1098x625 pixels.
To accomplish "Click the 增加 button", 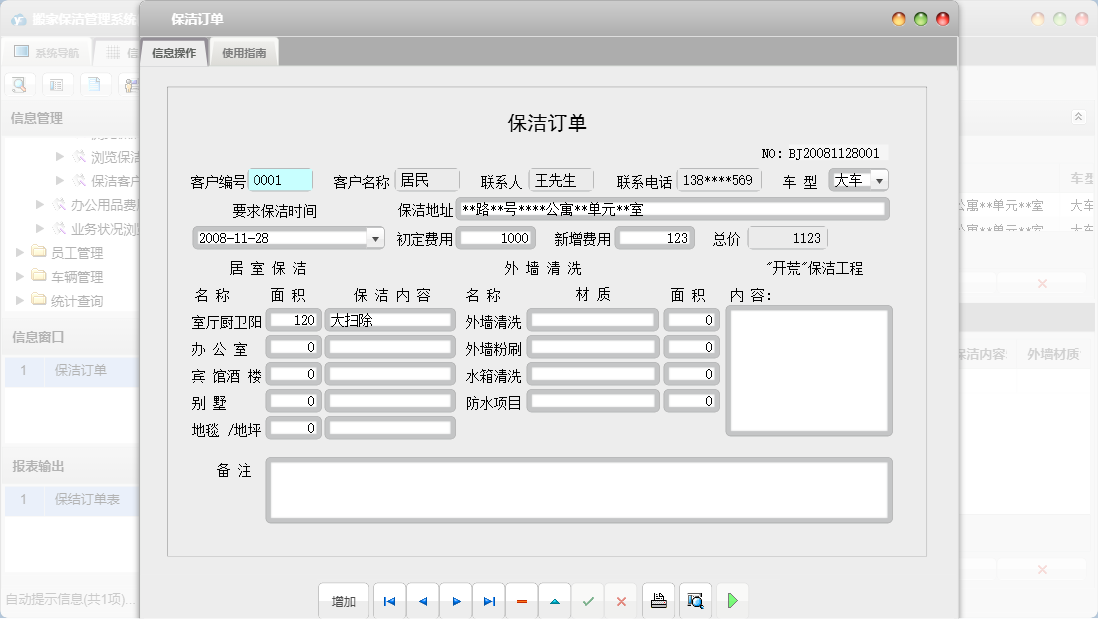I will click(344, 601).
